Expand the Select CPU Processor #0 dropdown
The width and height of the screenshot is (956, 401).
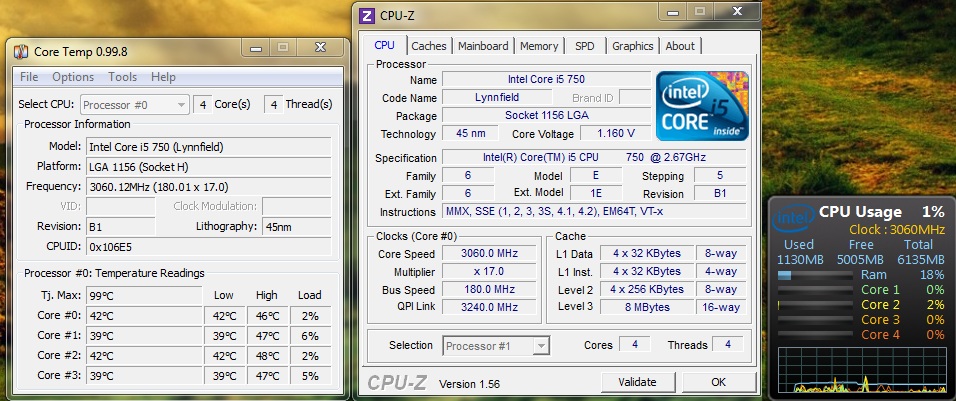(x=135, y=105)
